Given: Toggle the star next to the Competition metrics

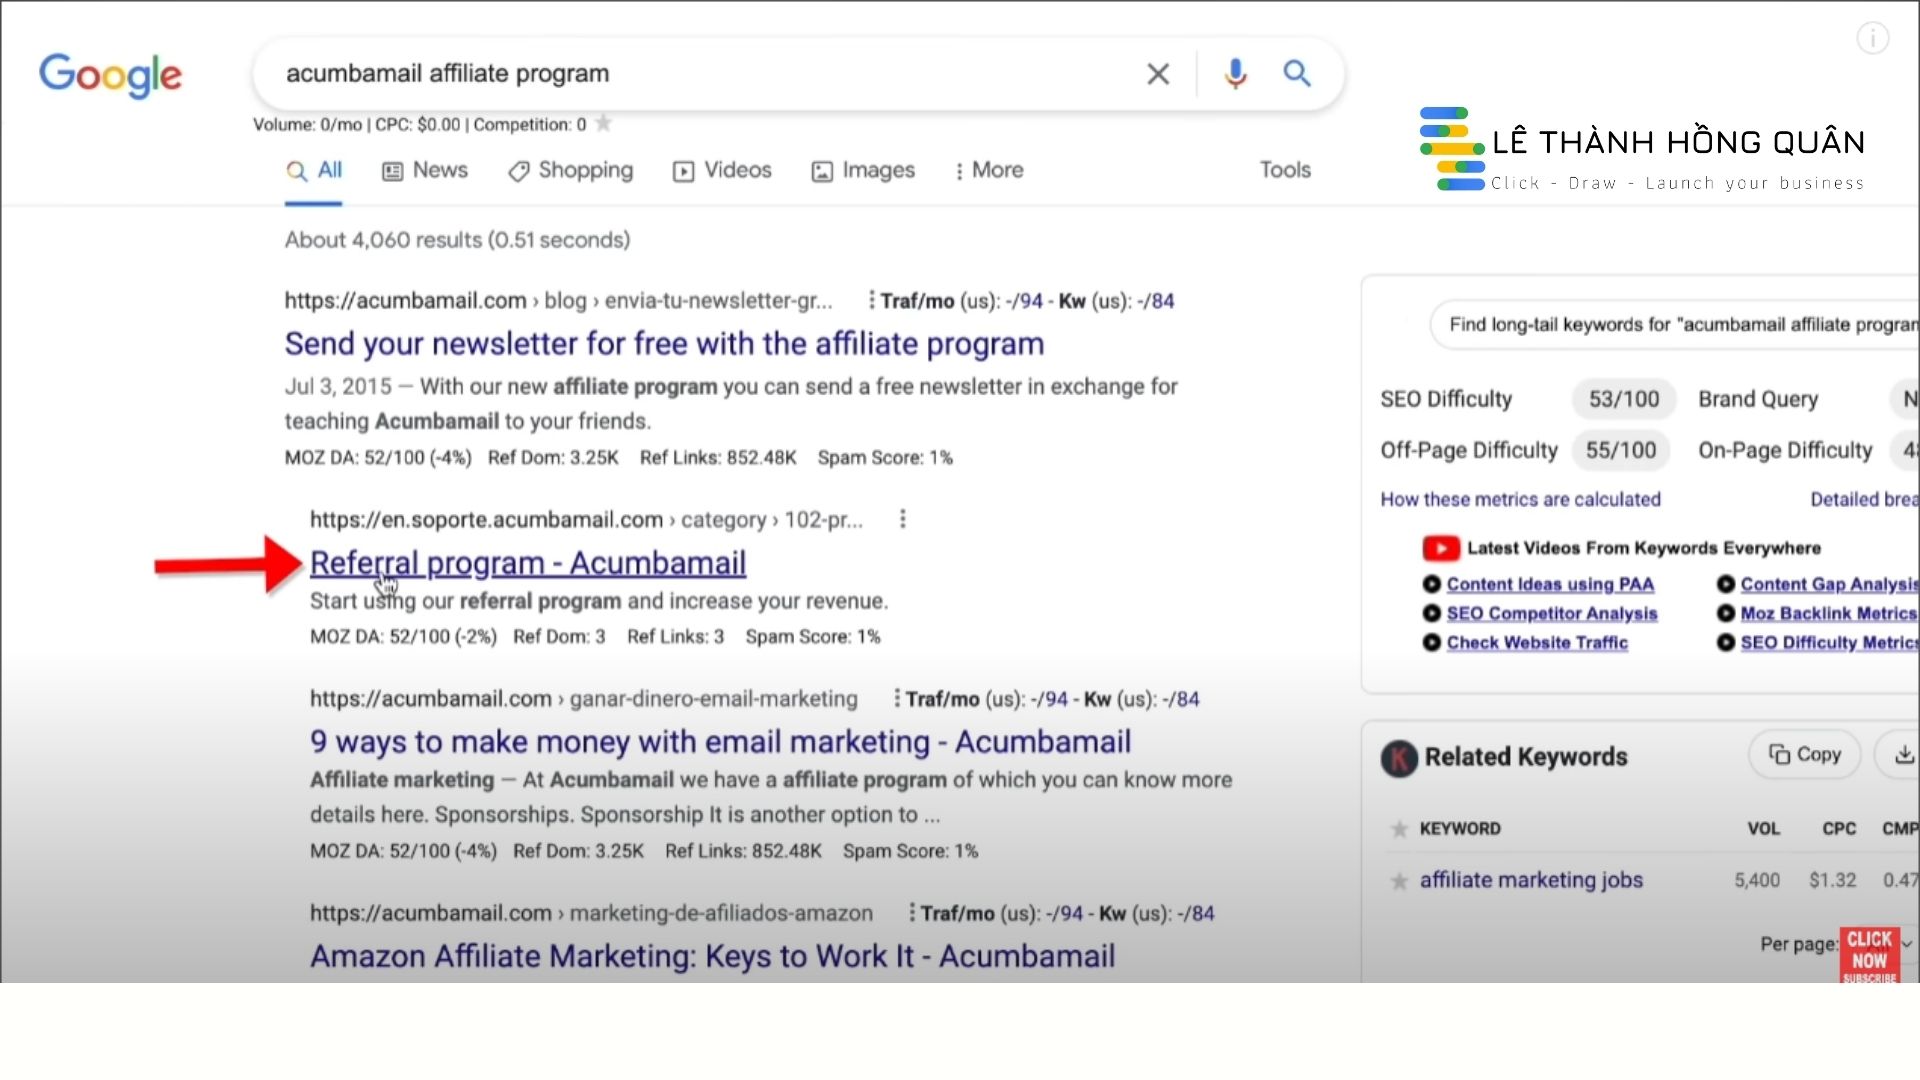Looking at the screenshot, I should pyautogui.click(x=603, y=123).
